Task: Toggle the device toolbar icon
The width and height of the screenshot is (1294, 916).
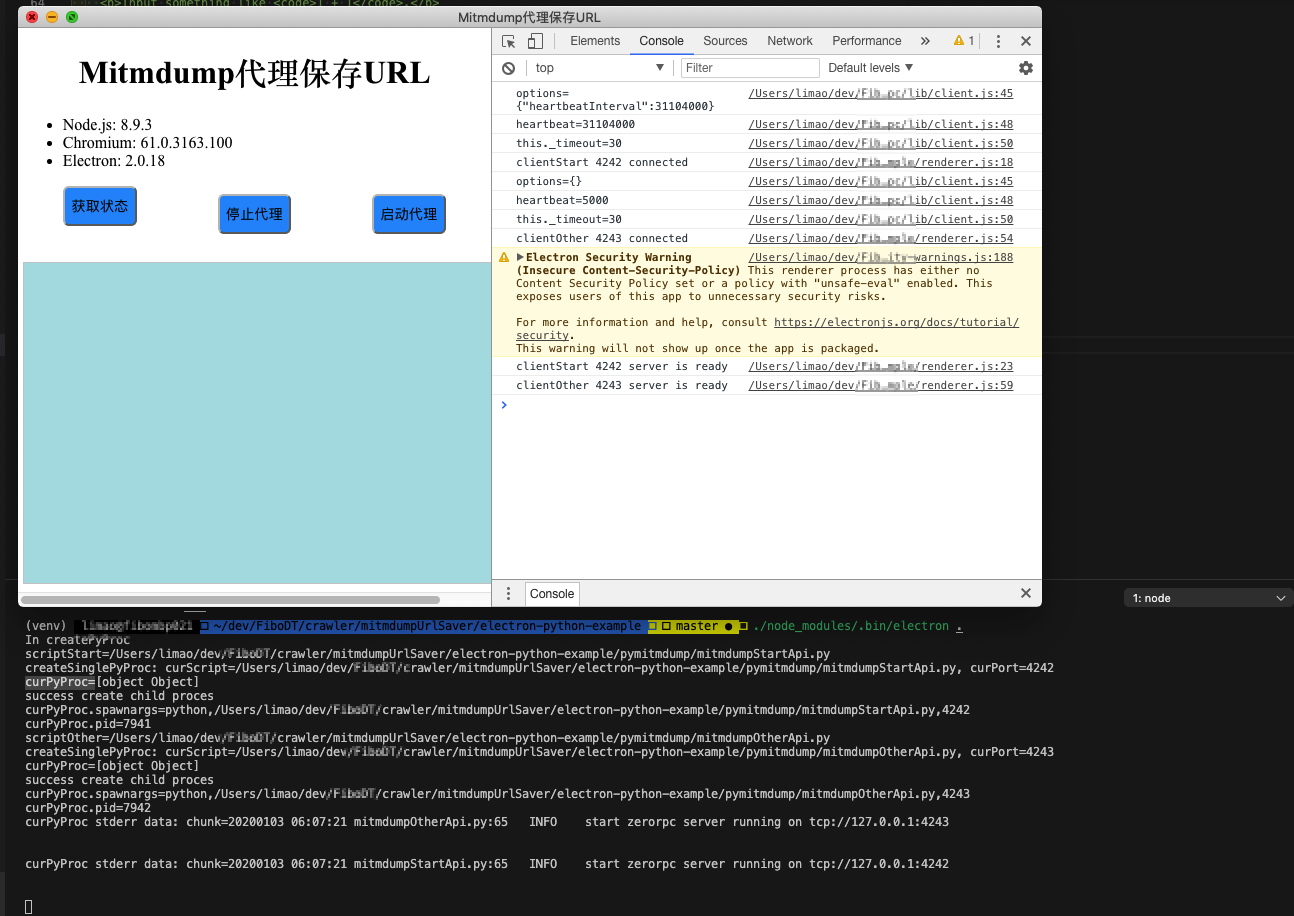Action: tap(535, 41)
